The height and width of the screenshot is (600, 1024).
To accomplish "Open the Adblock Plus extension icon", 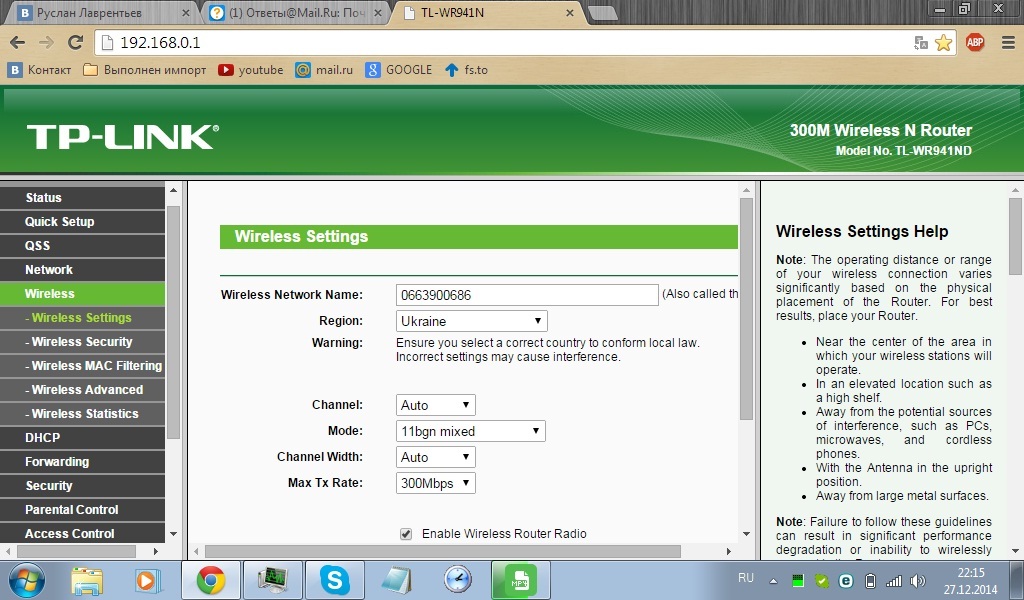I will [974, 43].
